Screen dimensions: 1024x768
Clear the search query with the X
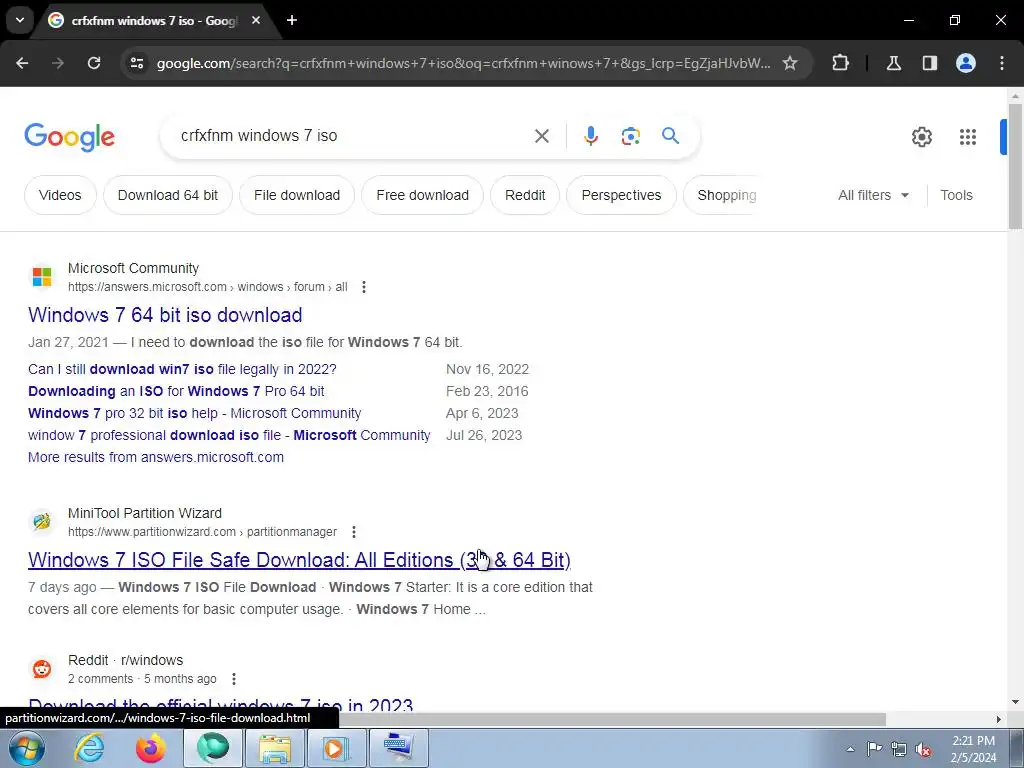541,136
